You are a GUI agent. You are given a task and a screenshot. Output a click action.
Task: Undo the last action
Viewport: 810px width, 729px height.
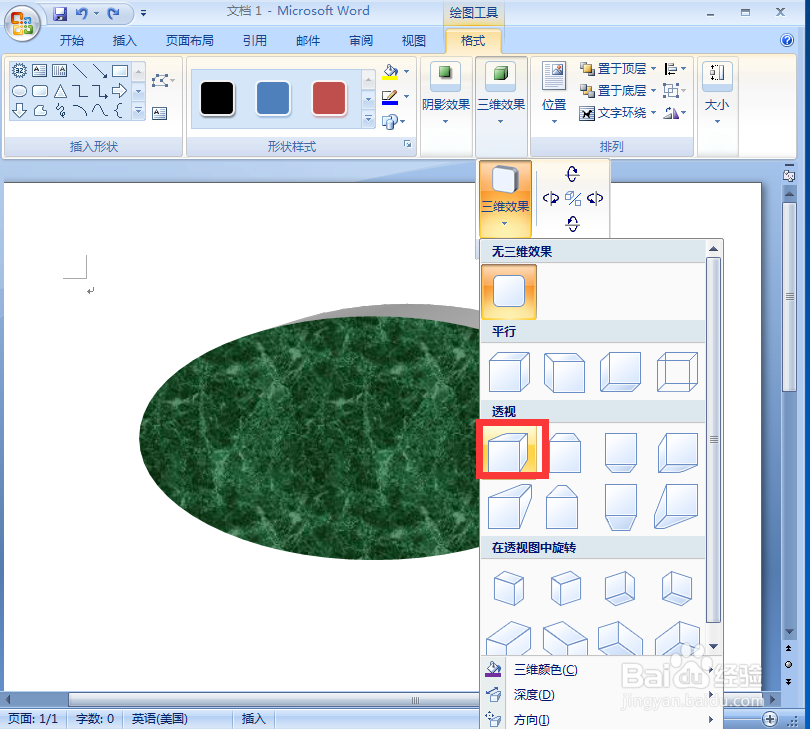tap(81, 13)
